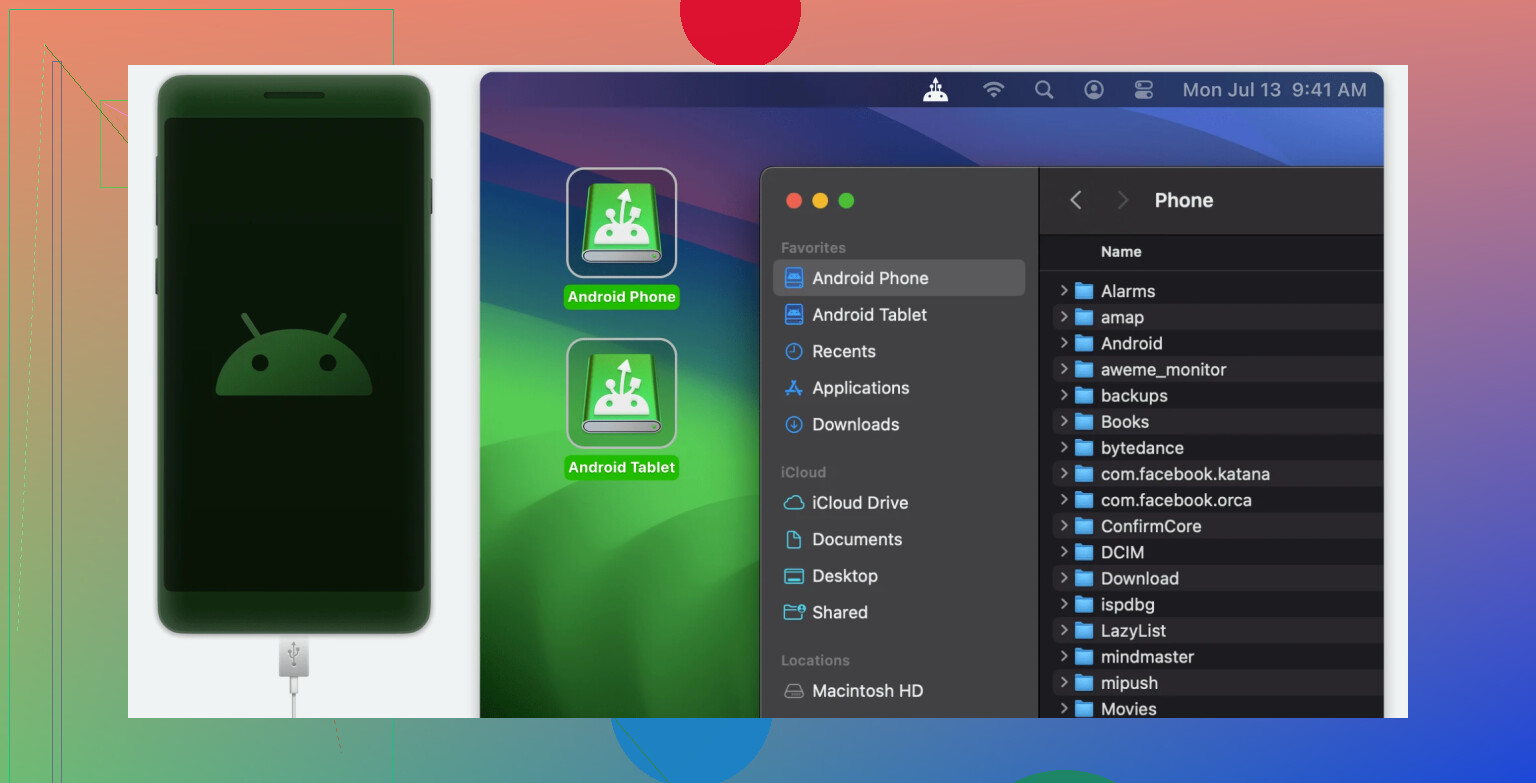Image resolution: width=1536 pixels, height=783 pixels.
Task: Select Android Phone drive on desktop
Action: point(621,223)
